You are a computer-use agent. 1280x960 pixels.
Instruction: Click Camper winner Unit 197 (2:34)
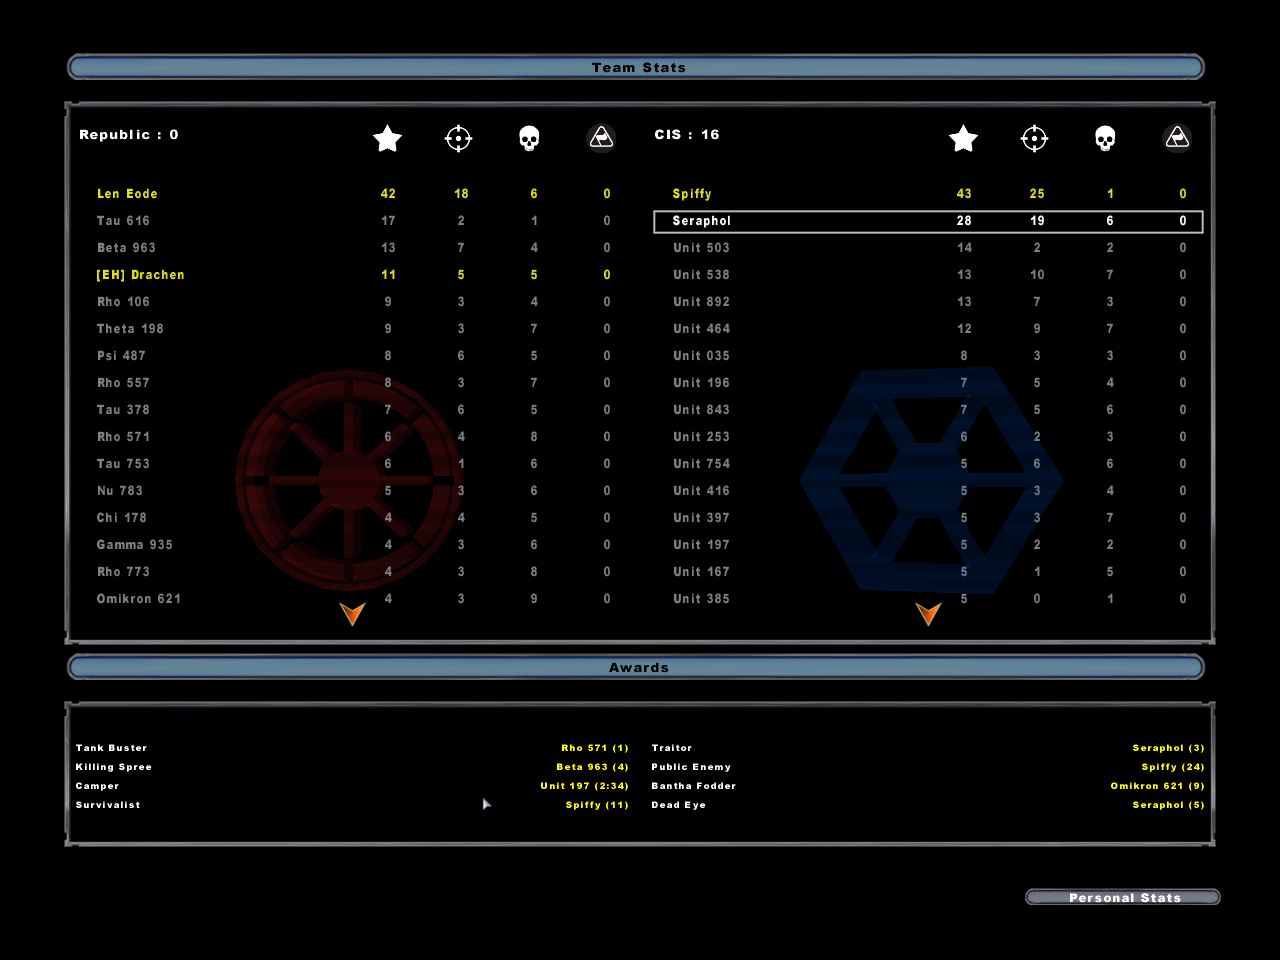coord(585,786)
